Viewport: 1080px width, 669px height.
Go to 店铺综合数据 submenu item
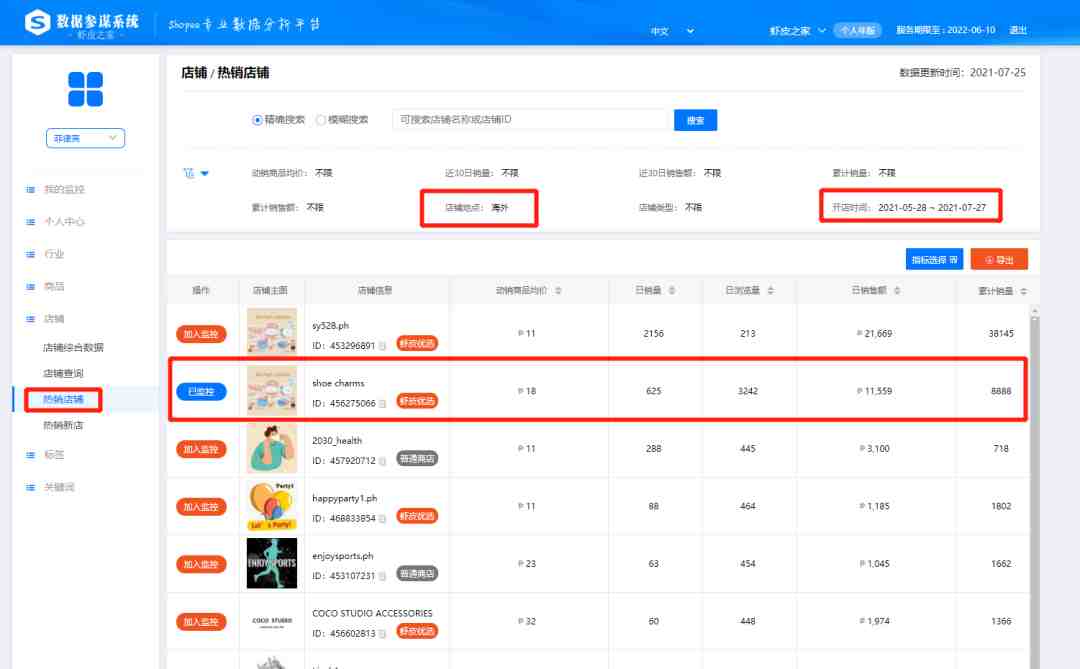[x=73, y=347]
